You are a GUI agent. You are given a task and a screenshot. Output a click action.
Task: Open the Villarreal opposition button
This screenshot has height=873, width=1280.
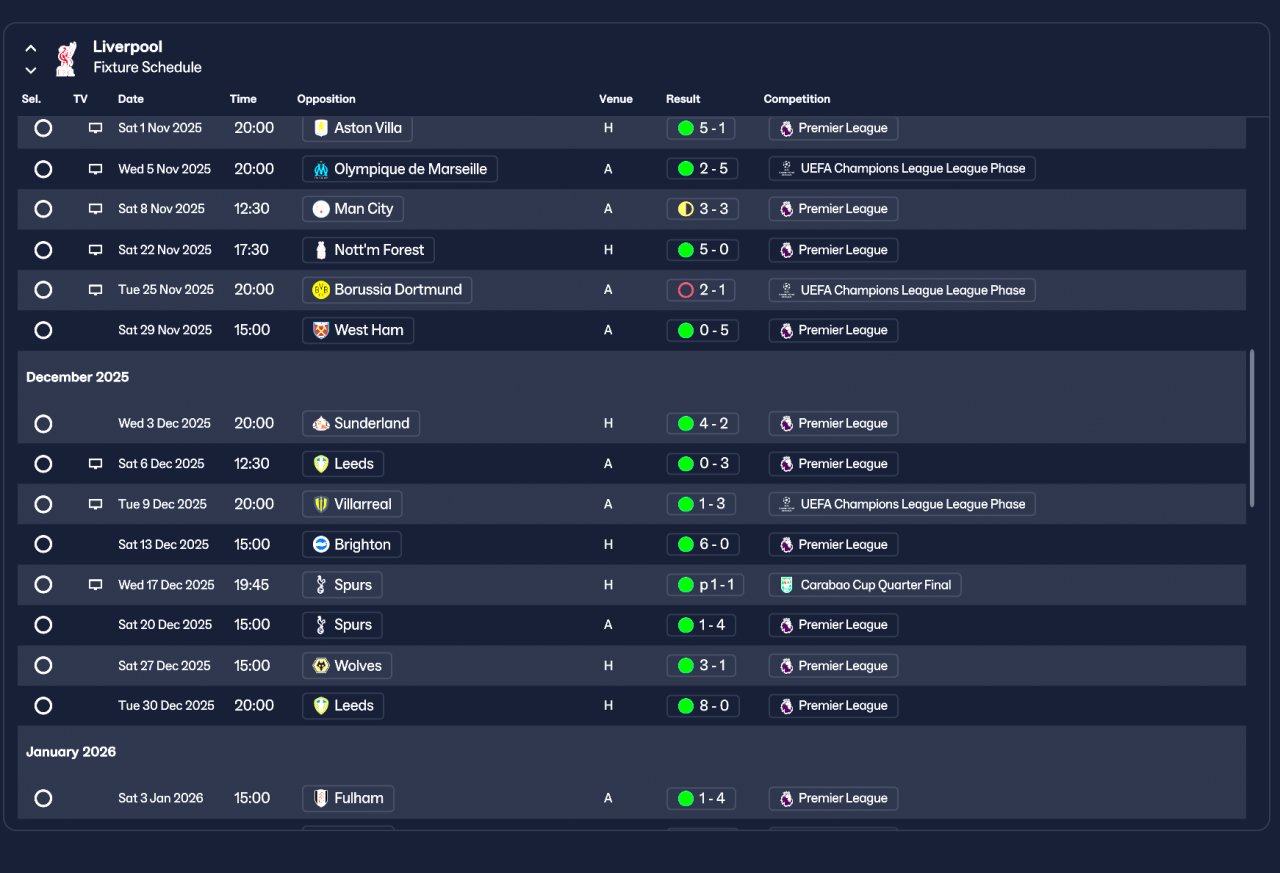click(x=352, y=504)
